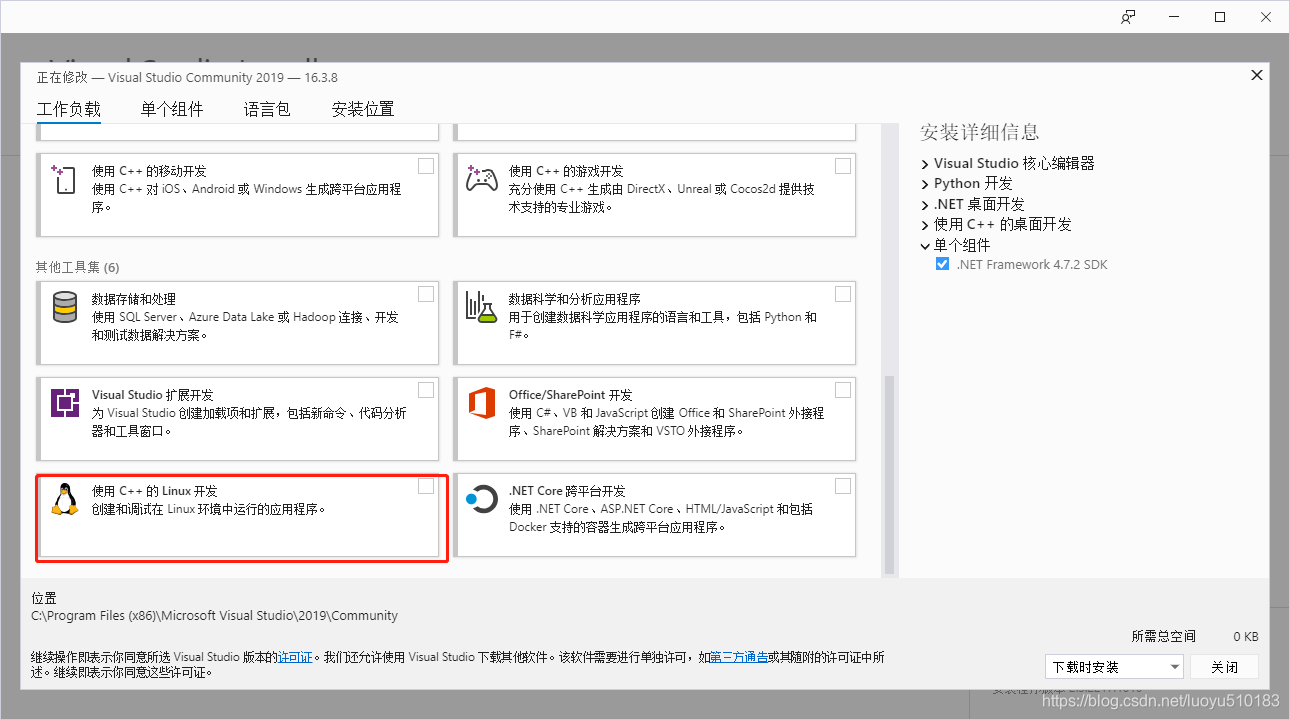Close the modify dialog with X
Screen dimensions: 1290x720
(x=1256, y=76)
